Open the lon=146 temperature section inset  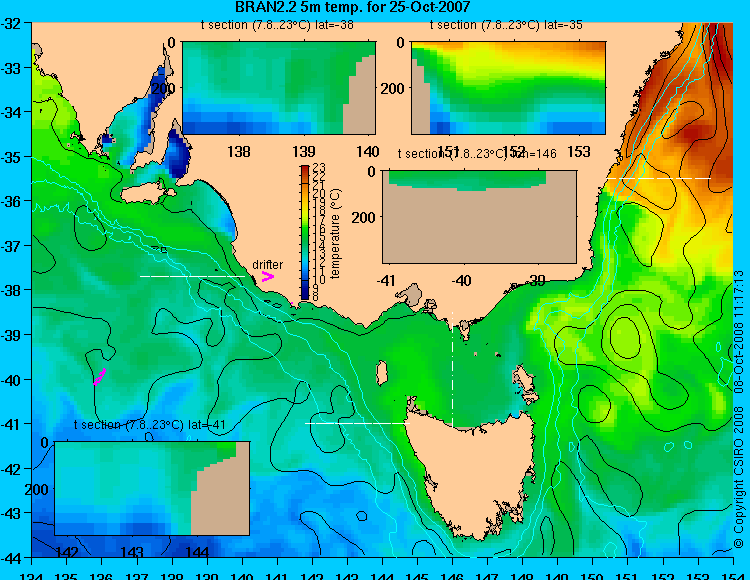point(479,217)
